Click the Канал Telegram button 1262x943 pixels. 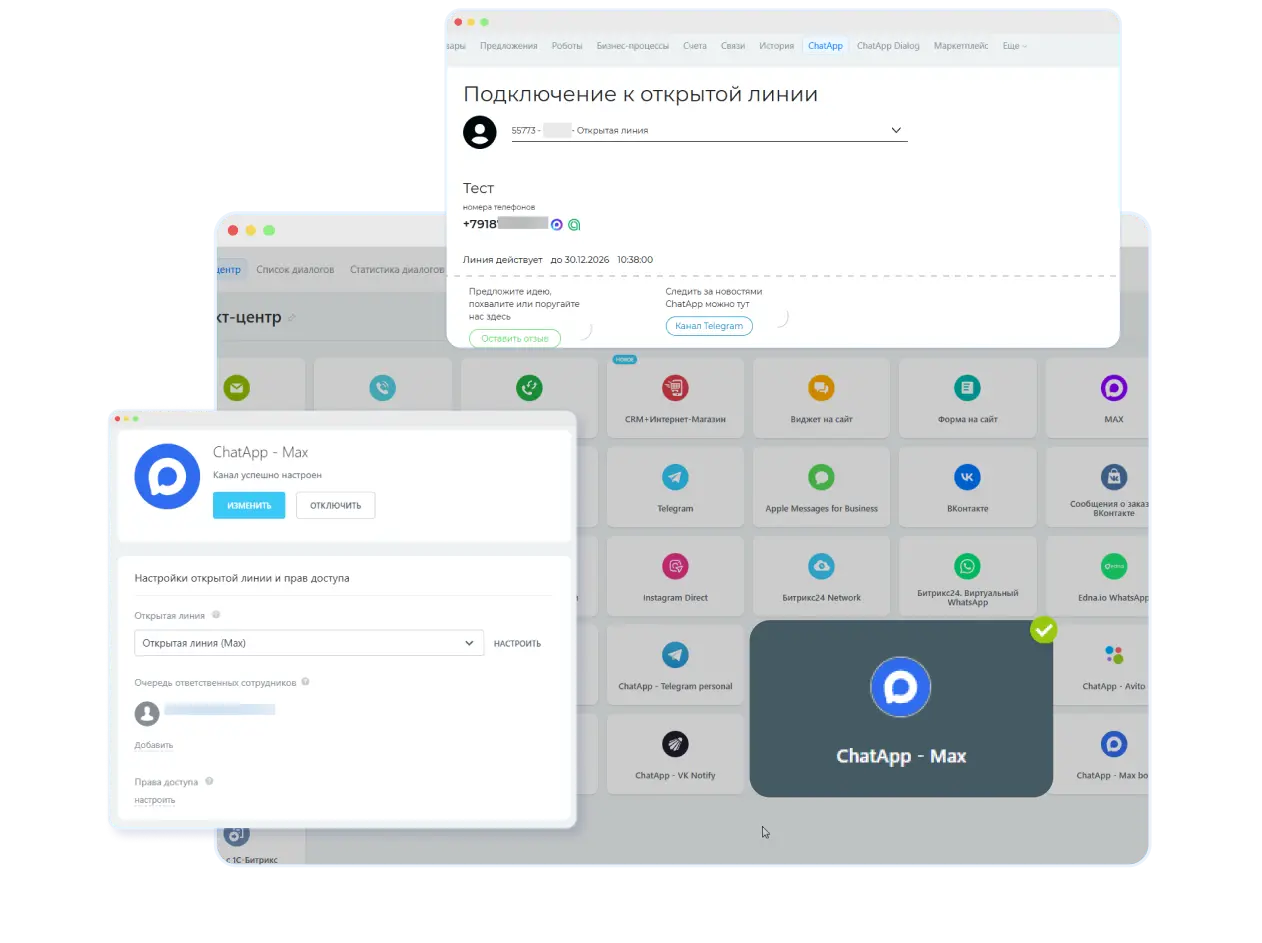[x=709, y=326]
